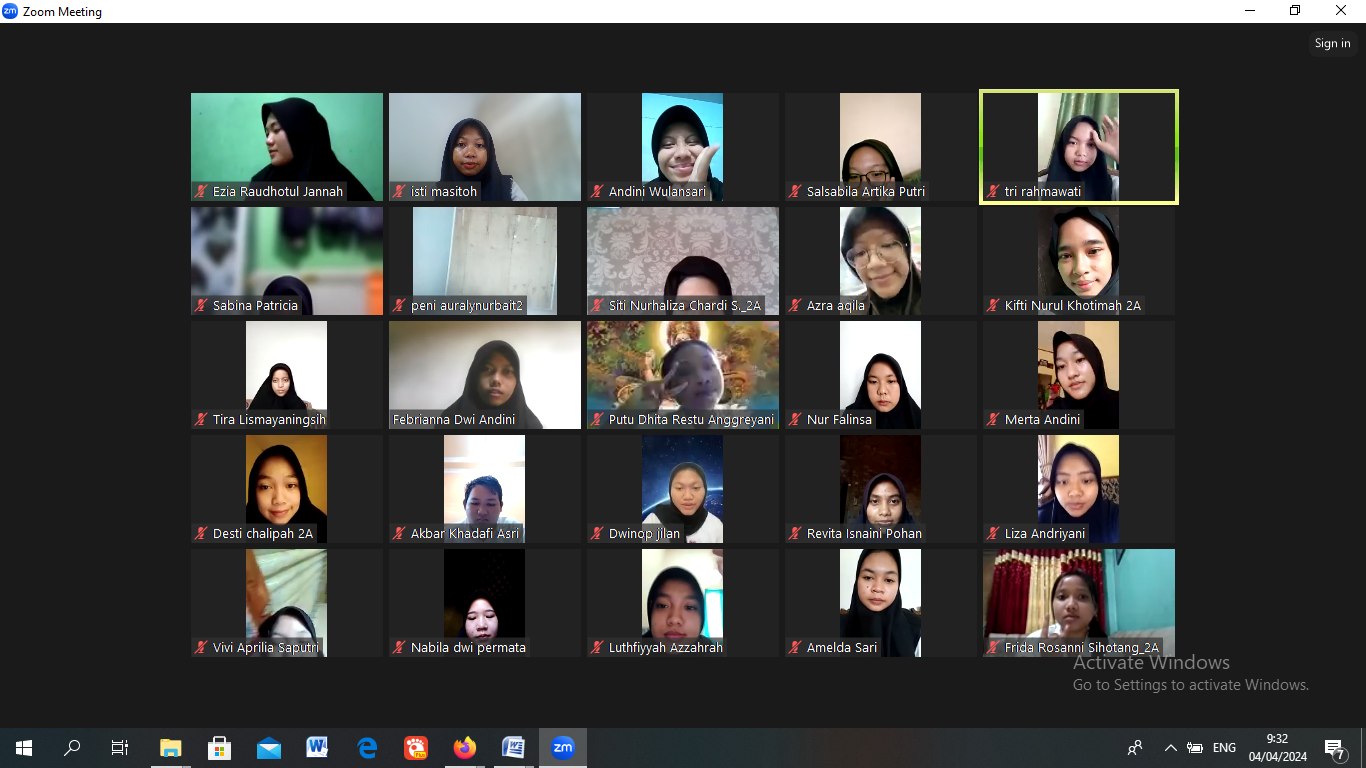1366x768 pixels.
Task: Open Zoom from the taskbar
Action: [x=563, y=748]
